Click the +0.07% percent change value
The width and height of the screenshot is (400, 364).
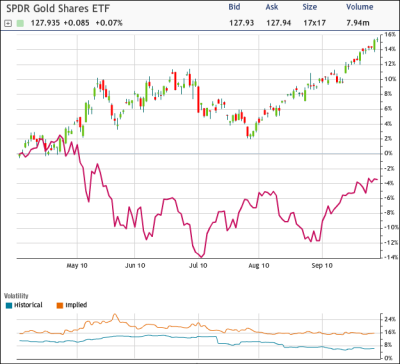(109, 23)
